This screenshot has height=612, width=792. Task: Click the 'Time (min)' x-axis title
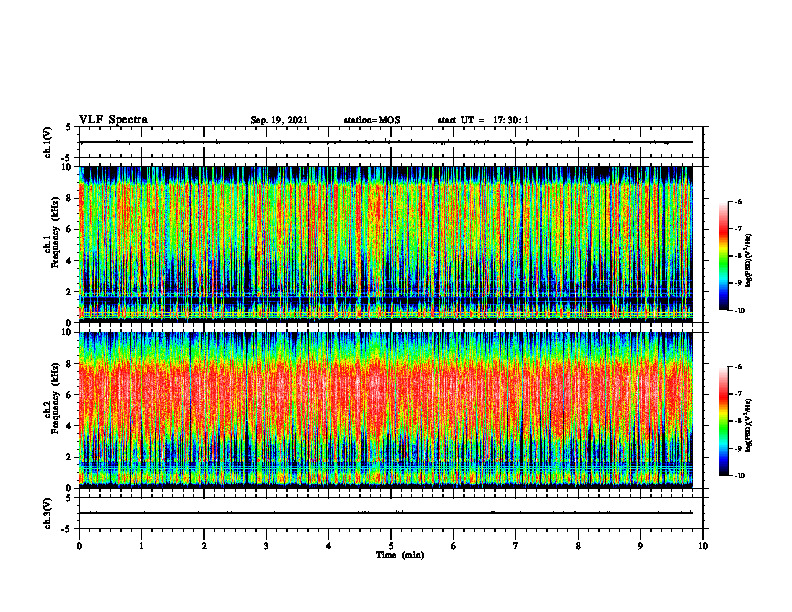pyautogui.click(x=400, y=555)
